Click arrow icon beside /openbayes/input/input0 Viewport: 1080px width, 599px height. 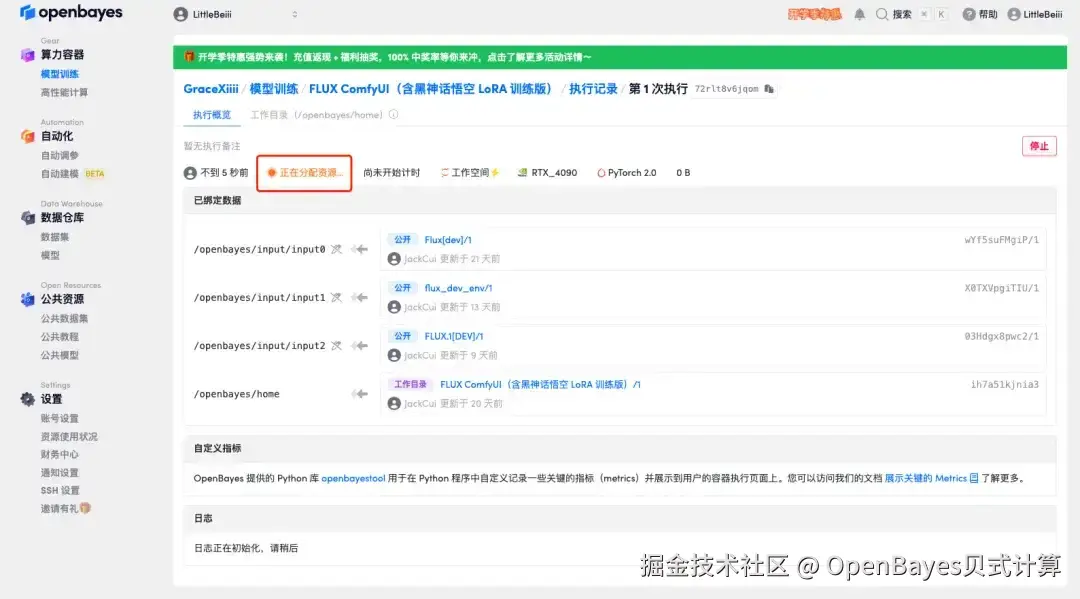(360, 249)
